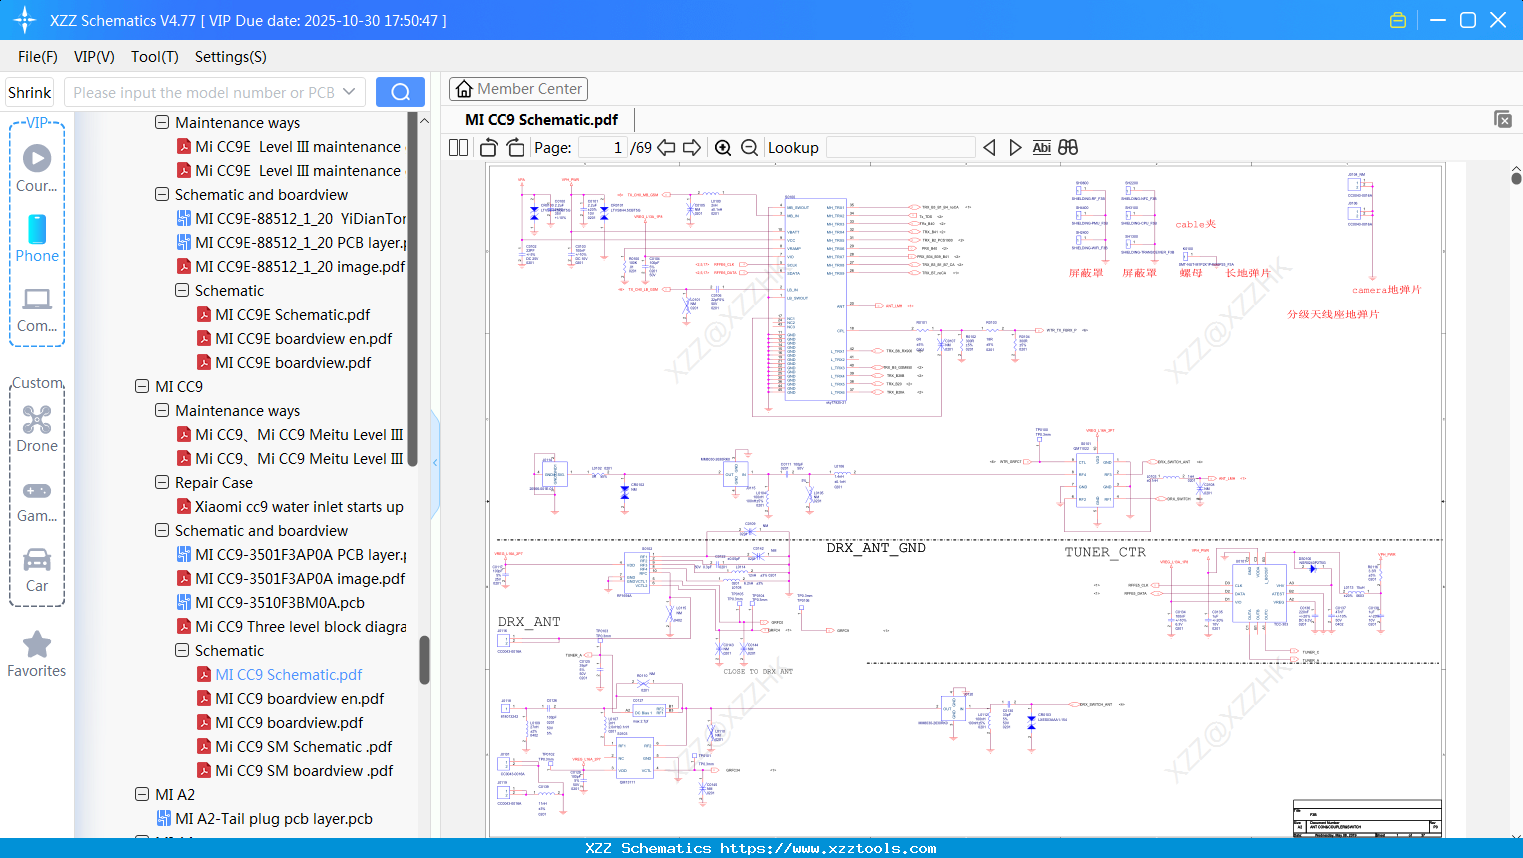
Task: Select the Car category icon
Action: point(36,565)
